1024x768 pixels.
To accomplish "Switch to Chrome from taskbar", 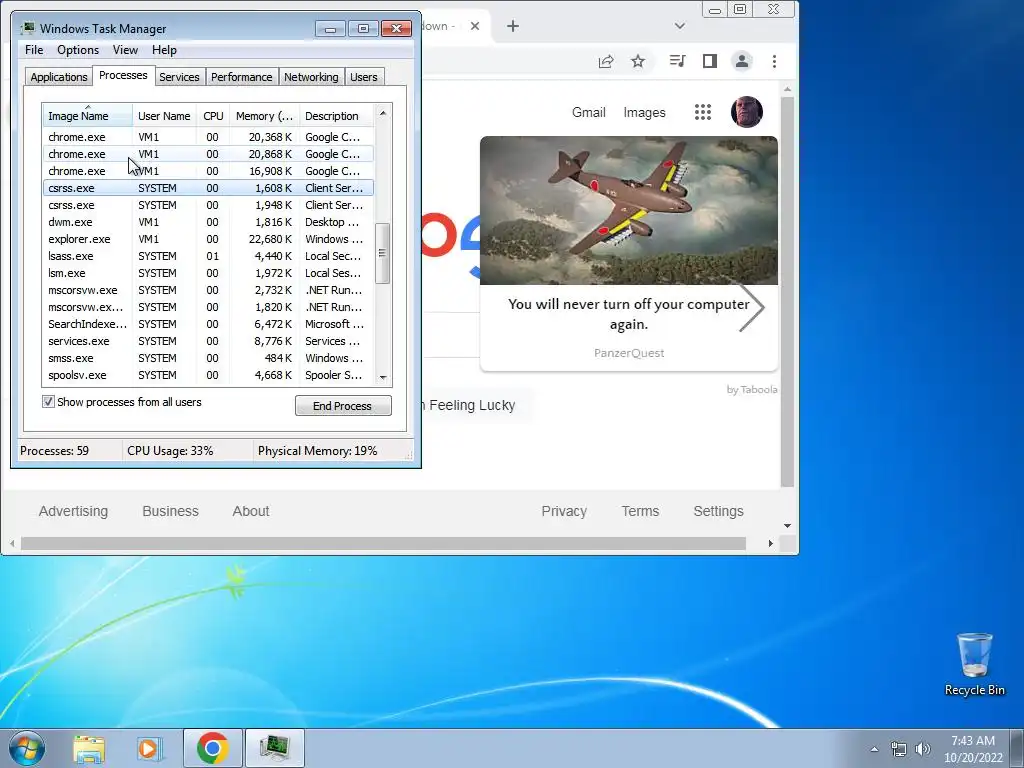I will tap(212, 748).
